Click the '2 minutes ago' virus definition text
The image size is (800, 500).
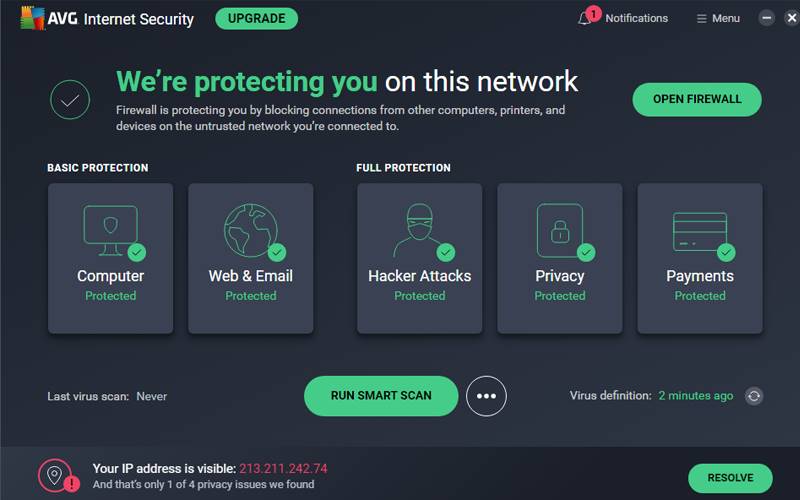[x=695, y=396]
